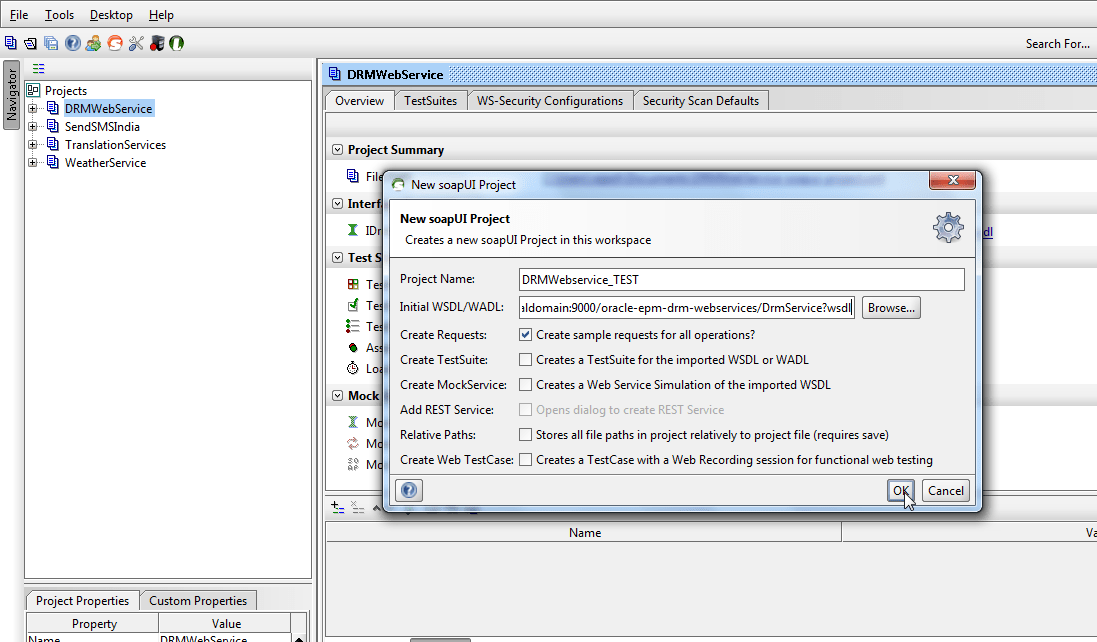Click the DRMWebService title icon in editor header
Viewport: 1097px width, 642px height.
[x=335, y=74]
